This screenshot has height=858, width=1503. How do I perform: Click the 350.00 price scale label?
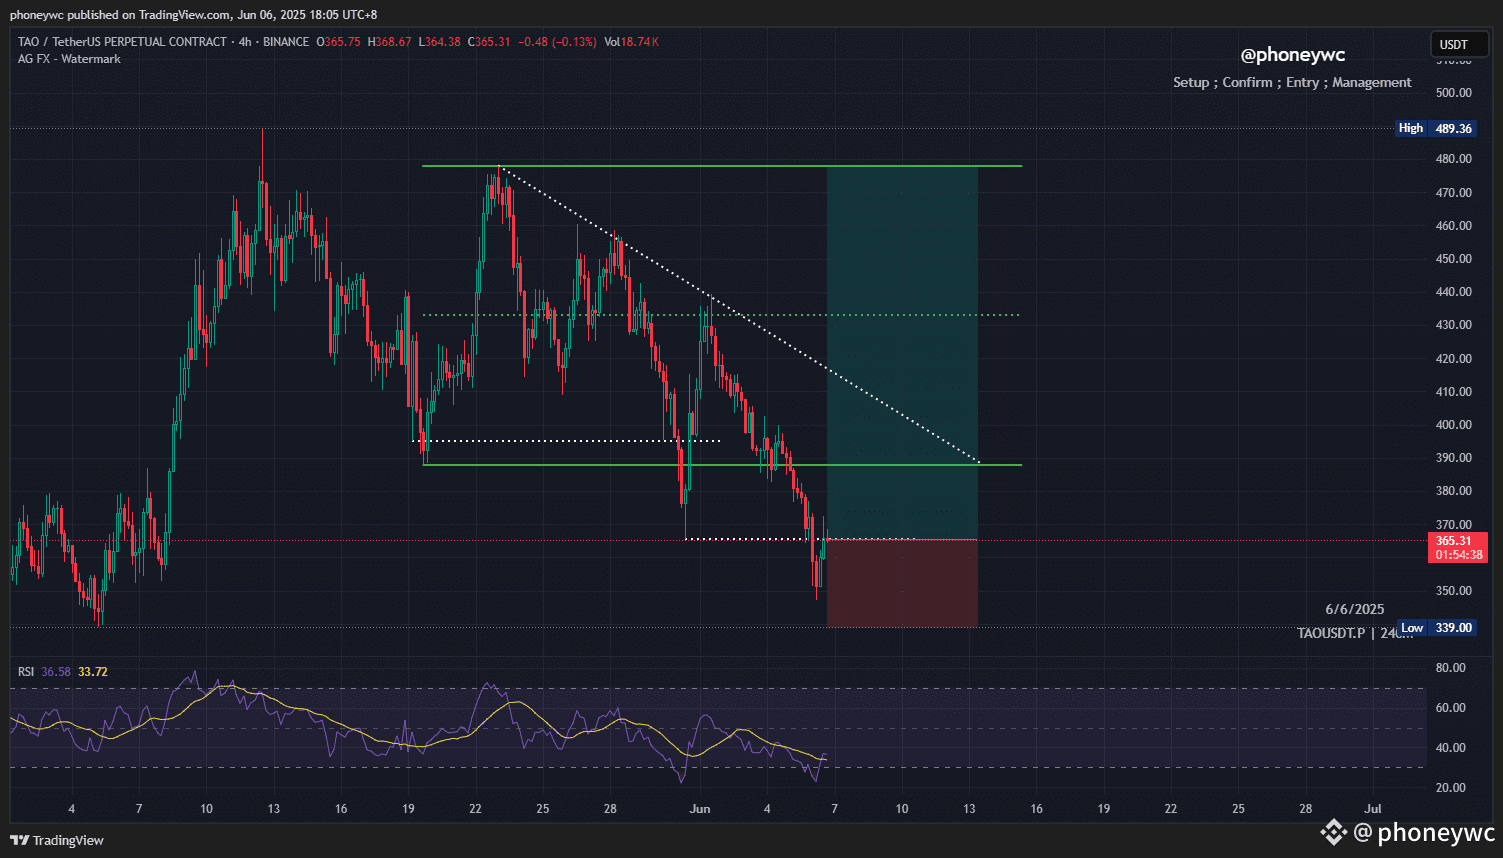click(1454, 591)
